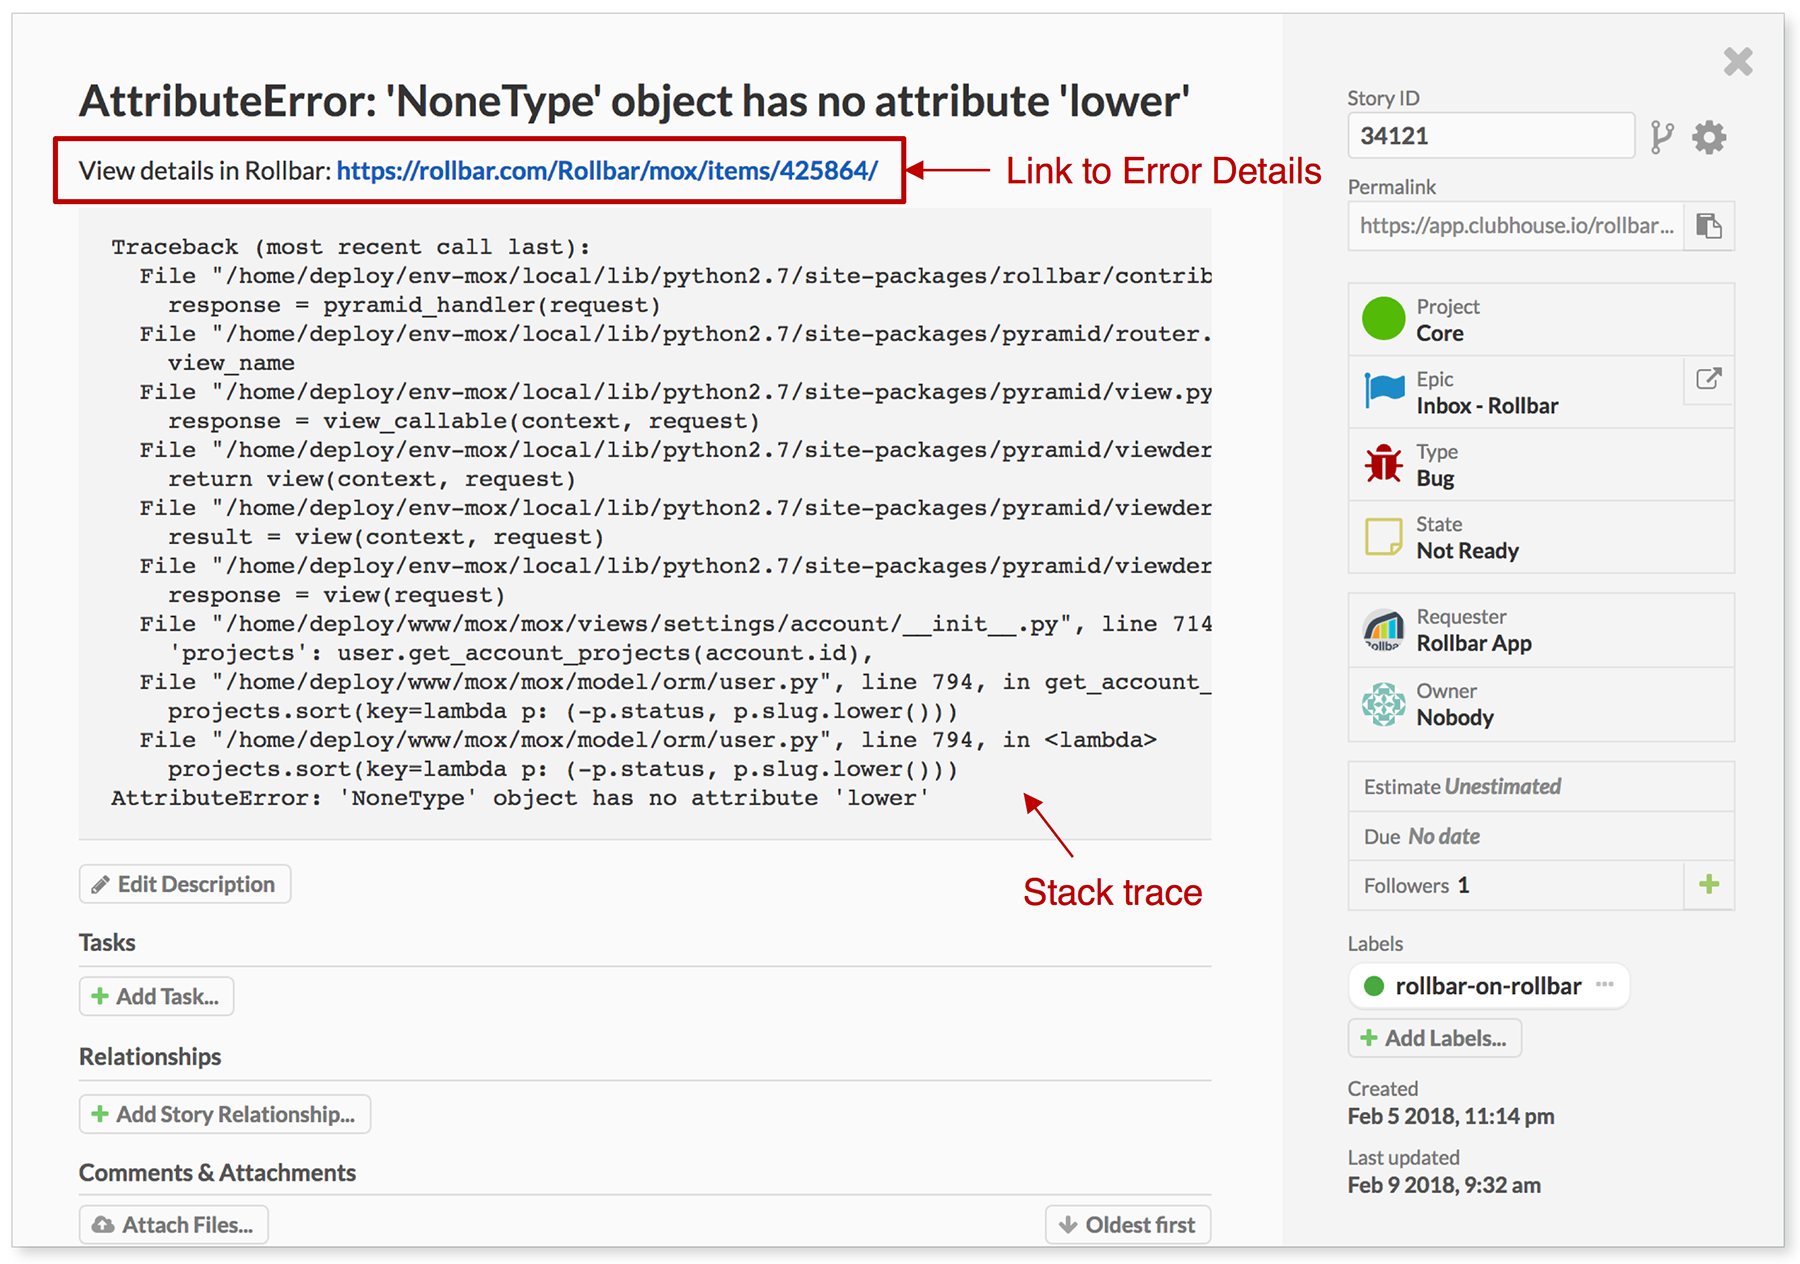
Task: Click the created date Feb 5 2018
Action: point(1451,1116)
